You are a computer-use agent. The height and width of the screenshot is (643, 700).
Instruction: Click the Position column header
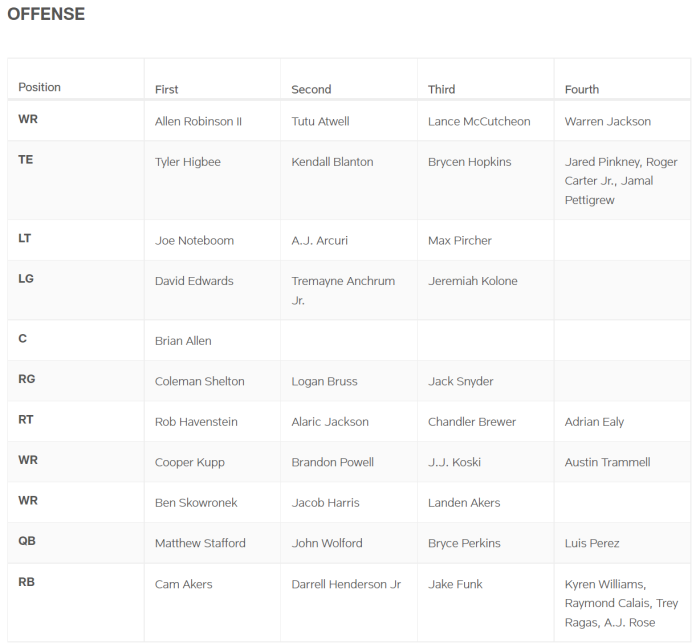[39, 88]
